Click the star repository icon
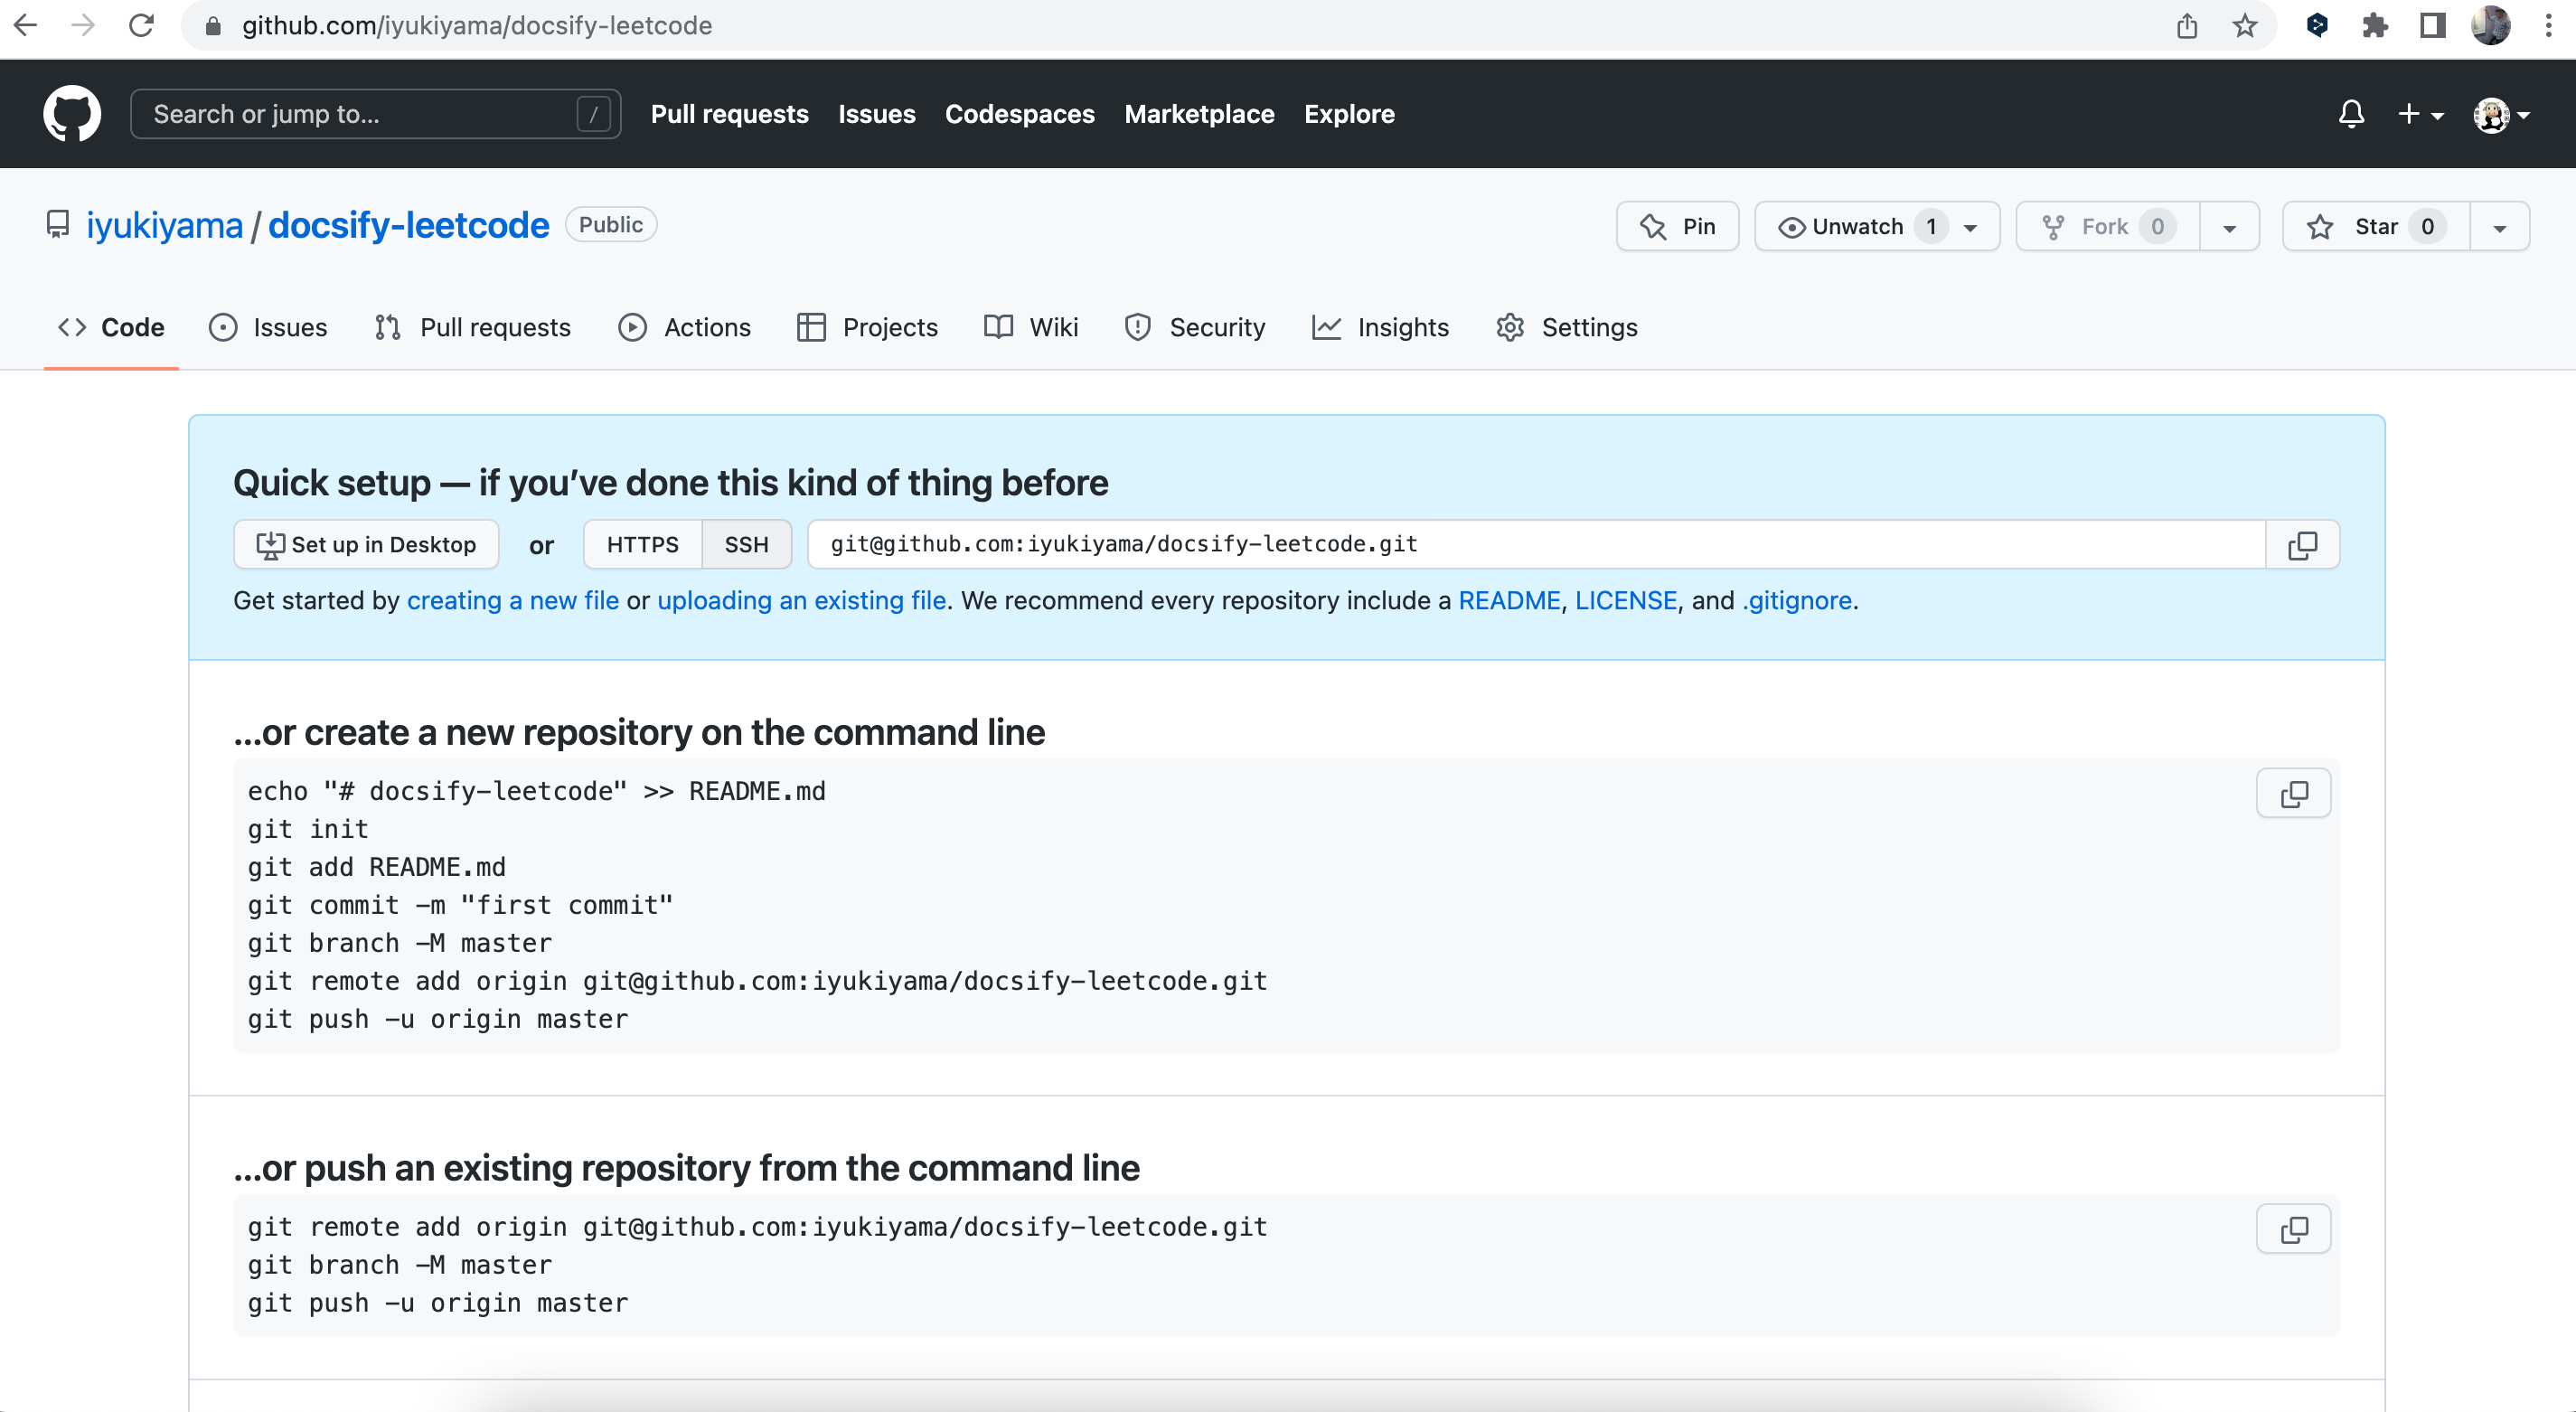The image size is (2576, 1412). point(2320,224)
